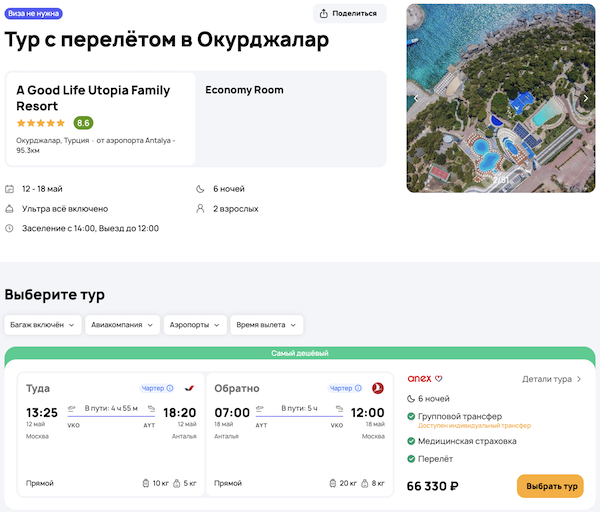Click the Turkish airline logo on Обратно flight
The image size is (600, 512).
click(377, 388)
